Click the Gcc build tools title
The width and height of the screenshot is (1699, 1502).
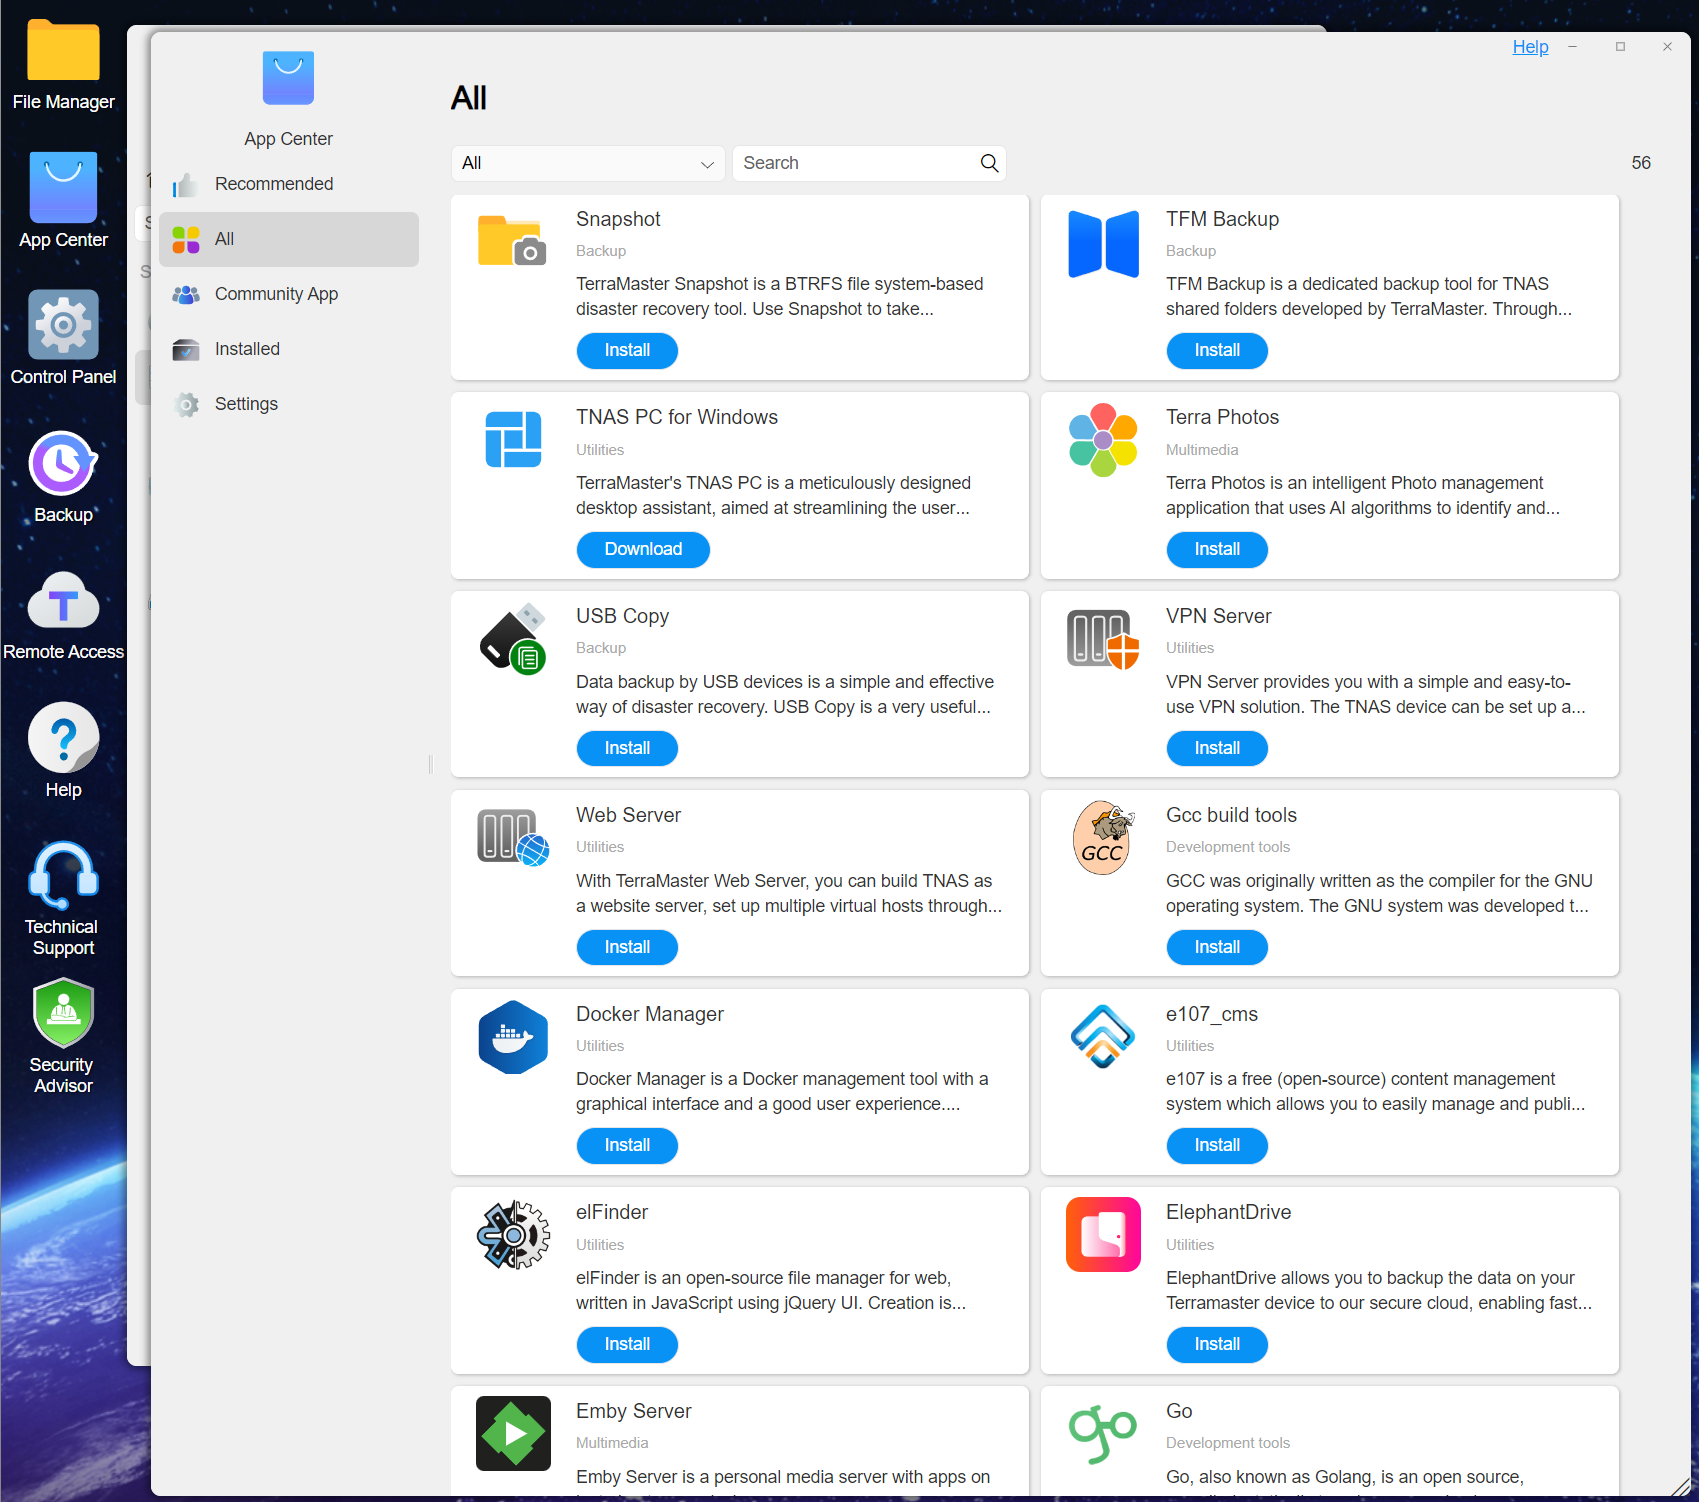pyautogui.click(x=1231, y=815)
